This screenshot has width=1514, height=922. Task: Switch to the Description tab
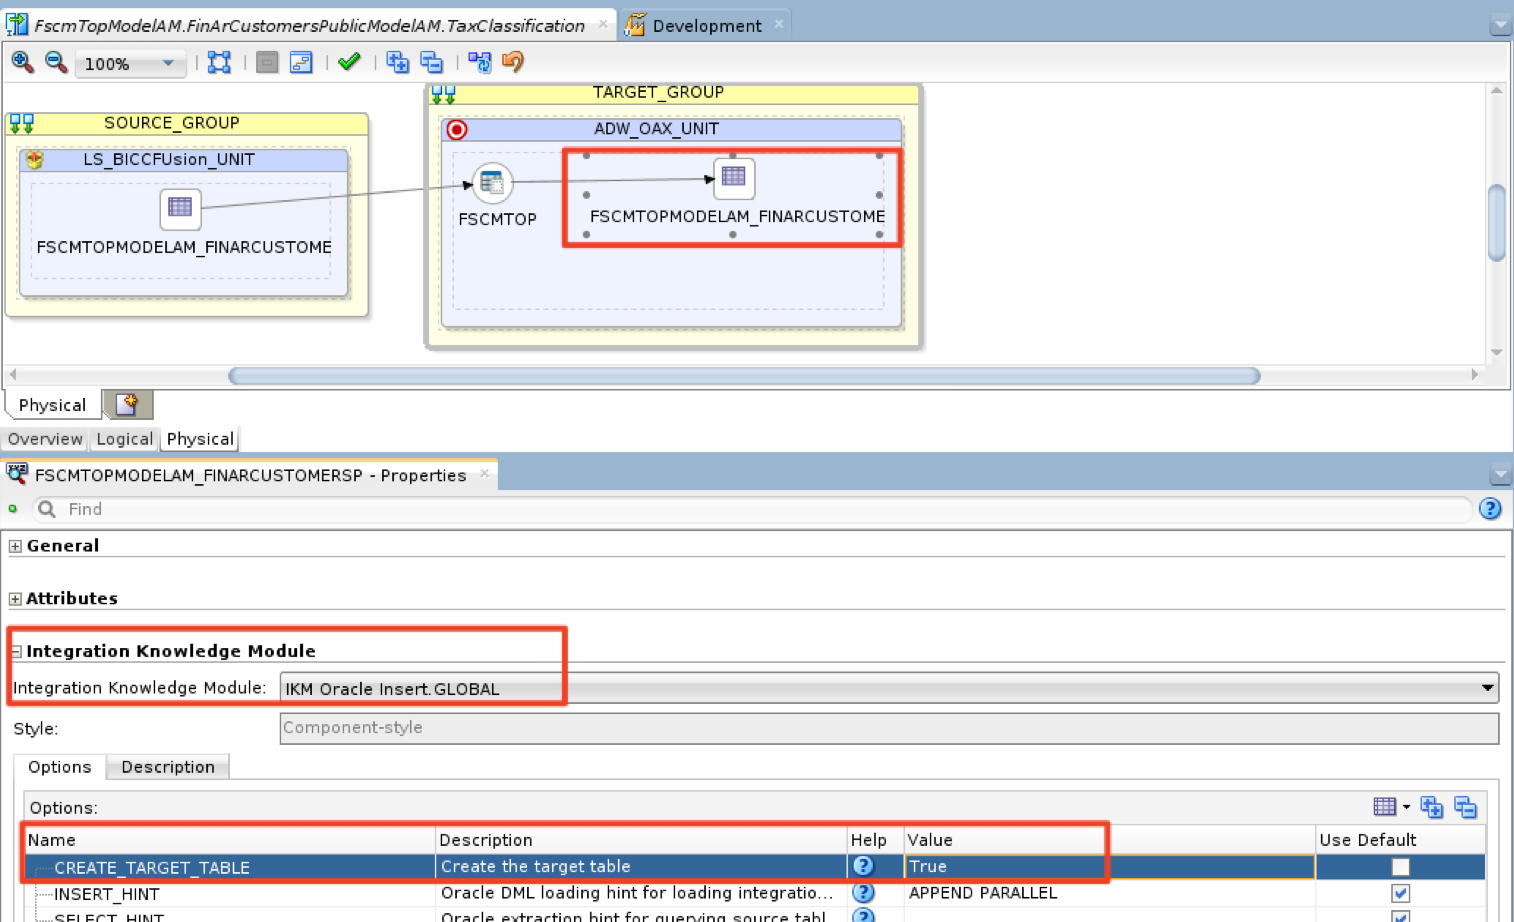click(x=167, y=767)
